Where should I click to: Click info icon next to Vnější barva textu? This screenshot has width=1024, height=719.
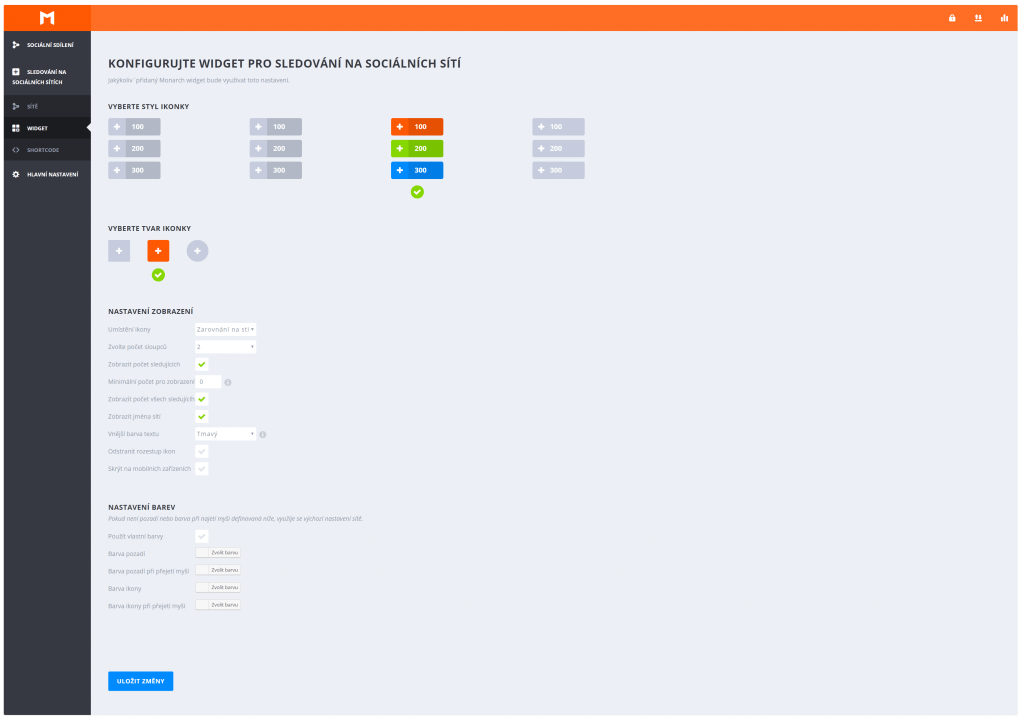pos(263,434)
